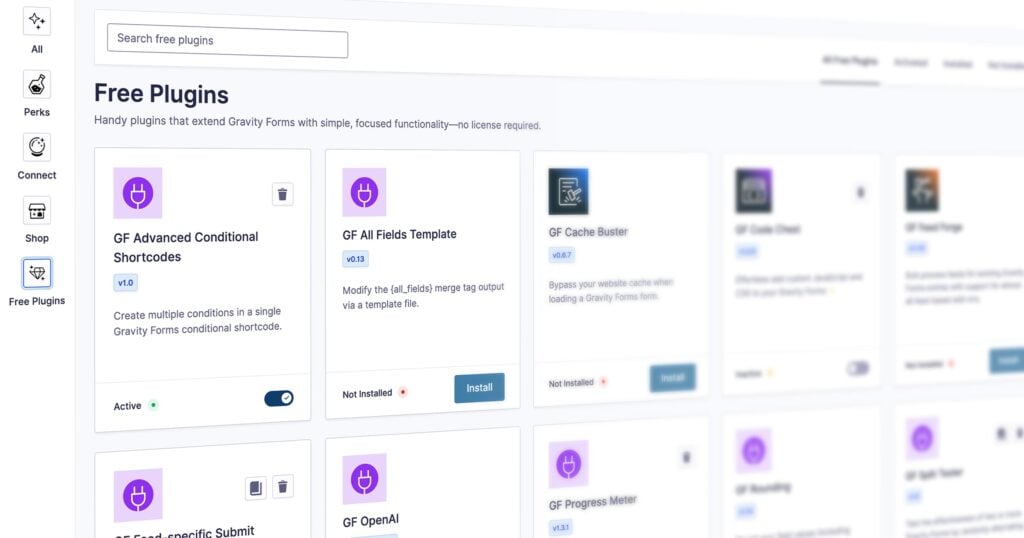Screen dimensions: 1024x538
Task: Click the GF Cache Buster plugin icon
Action: tap(568, 191)
